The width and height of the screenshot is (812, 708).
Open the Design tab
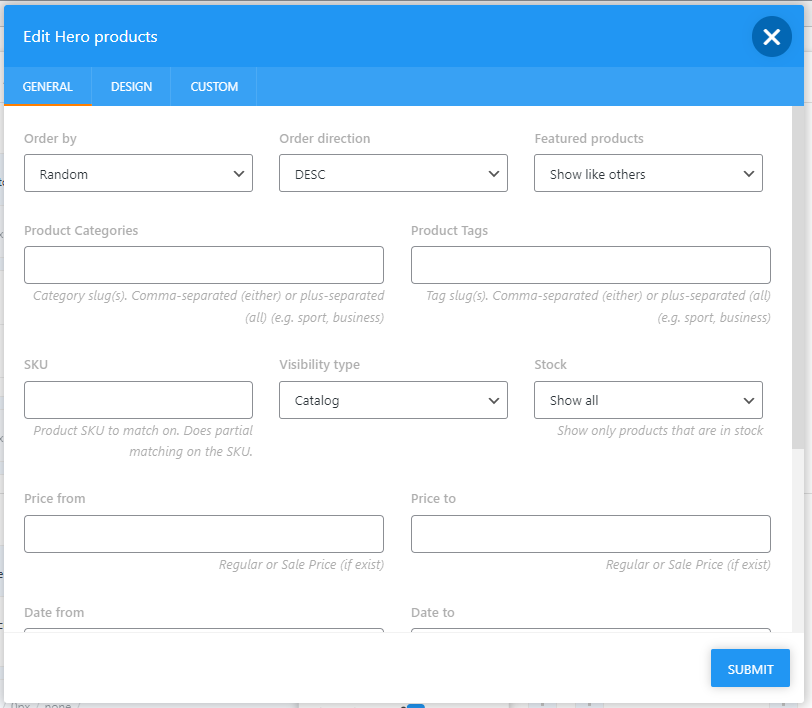(131, 87)
